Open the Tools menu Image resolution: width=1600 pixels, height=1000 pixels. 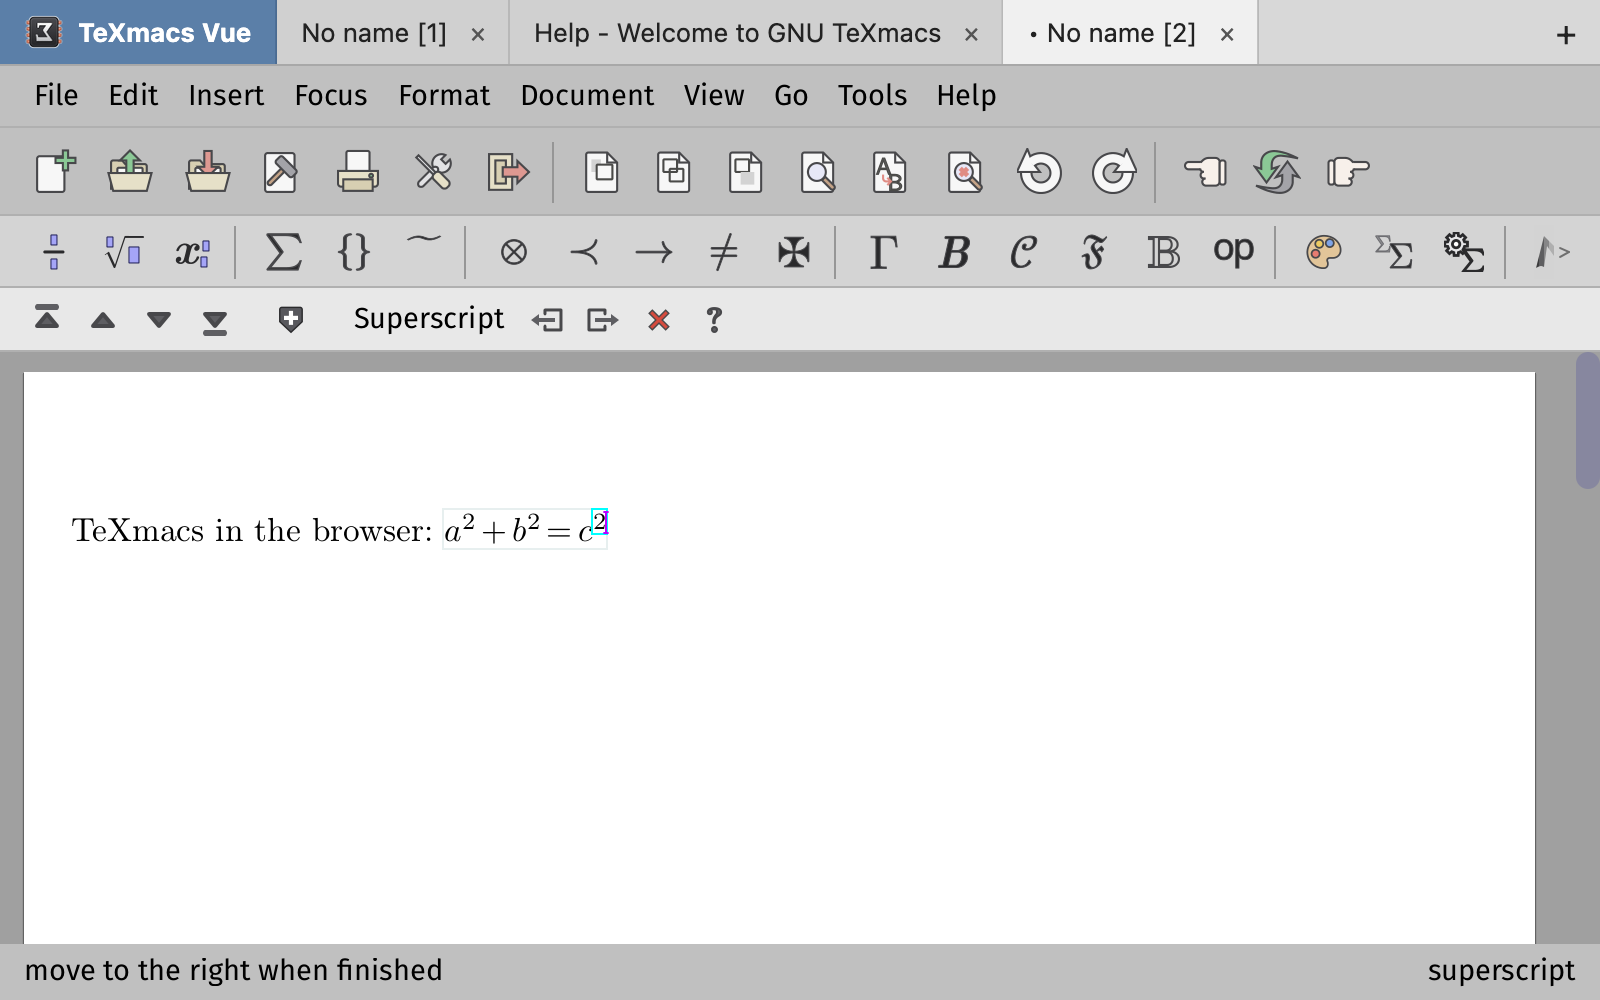pos(872,96)
